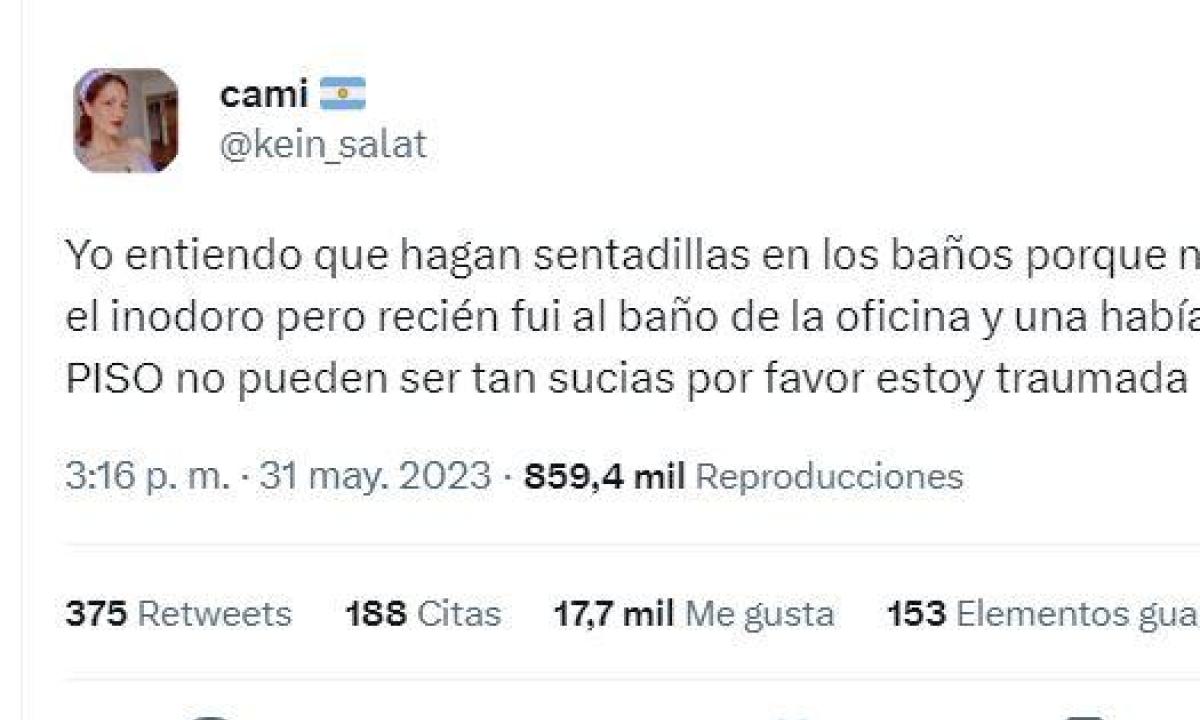The image size is (1200, 720).
Task: Open the @kein_salat handle link
Action: point(322,145)
